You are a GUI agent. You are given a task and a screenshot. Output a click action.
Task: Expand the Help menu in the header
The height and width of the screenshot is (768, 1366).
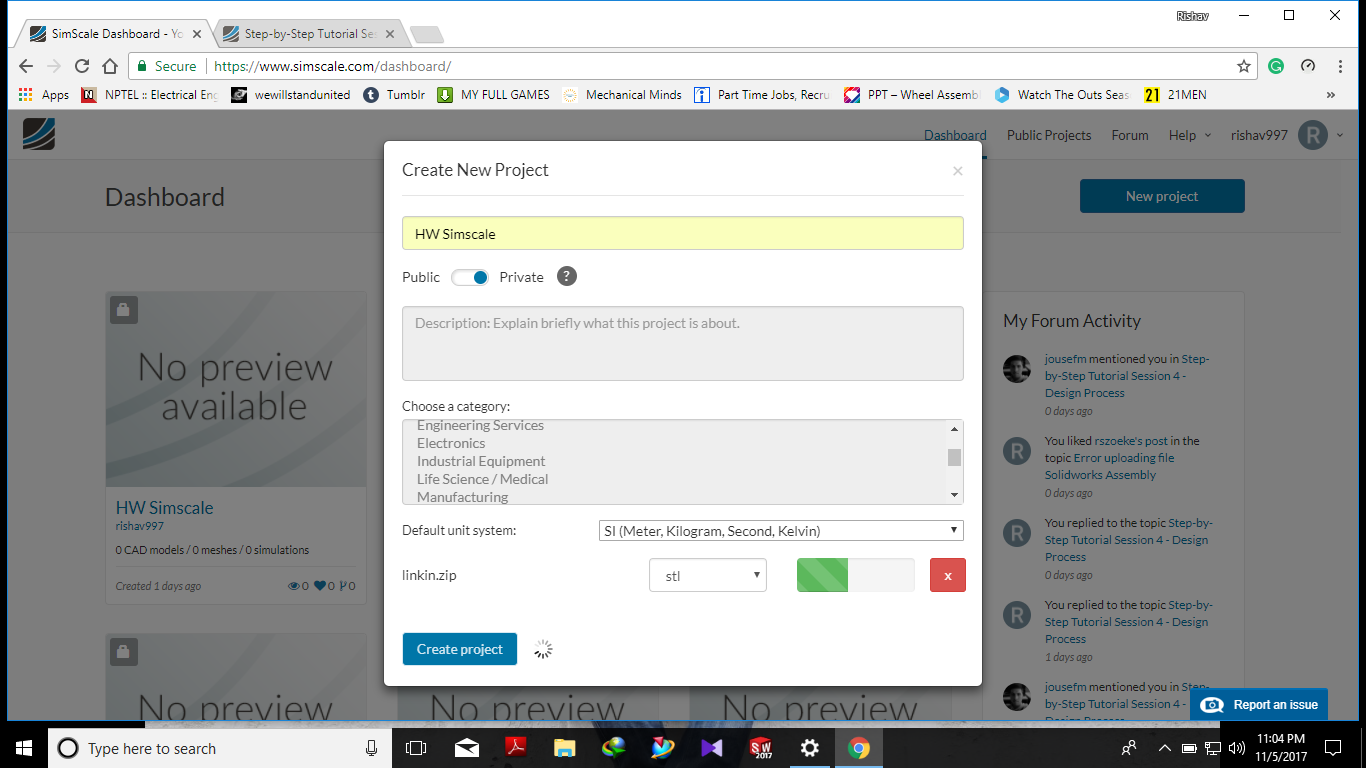[1190, 135]
